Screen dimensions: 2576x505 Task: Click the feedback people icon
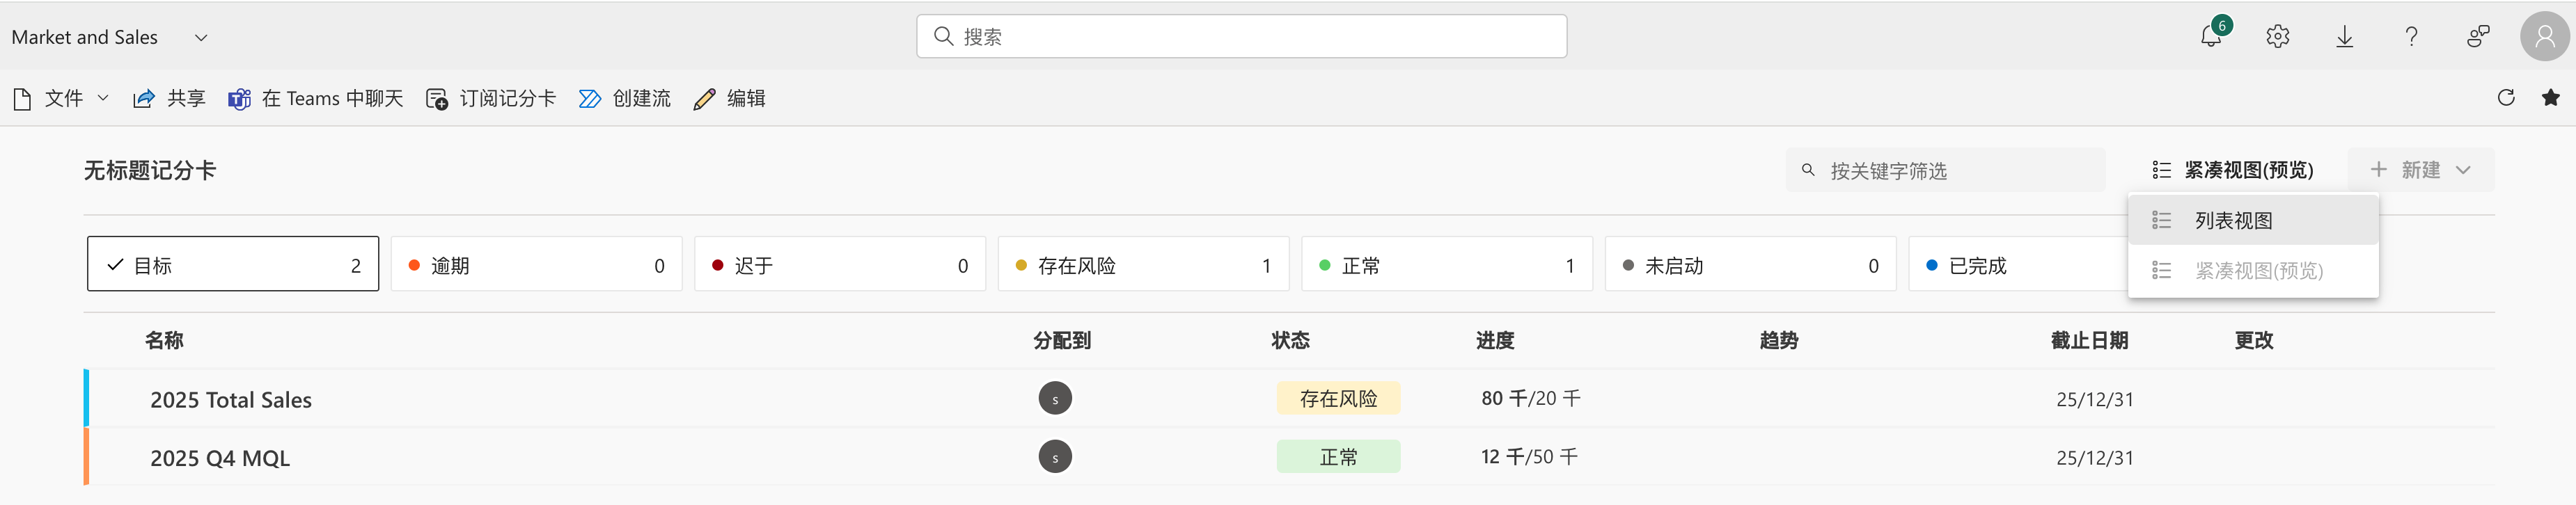pyautogui.click(x=2477, y=37)
